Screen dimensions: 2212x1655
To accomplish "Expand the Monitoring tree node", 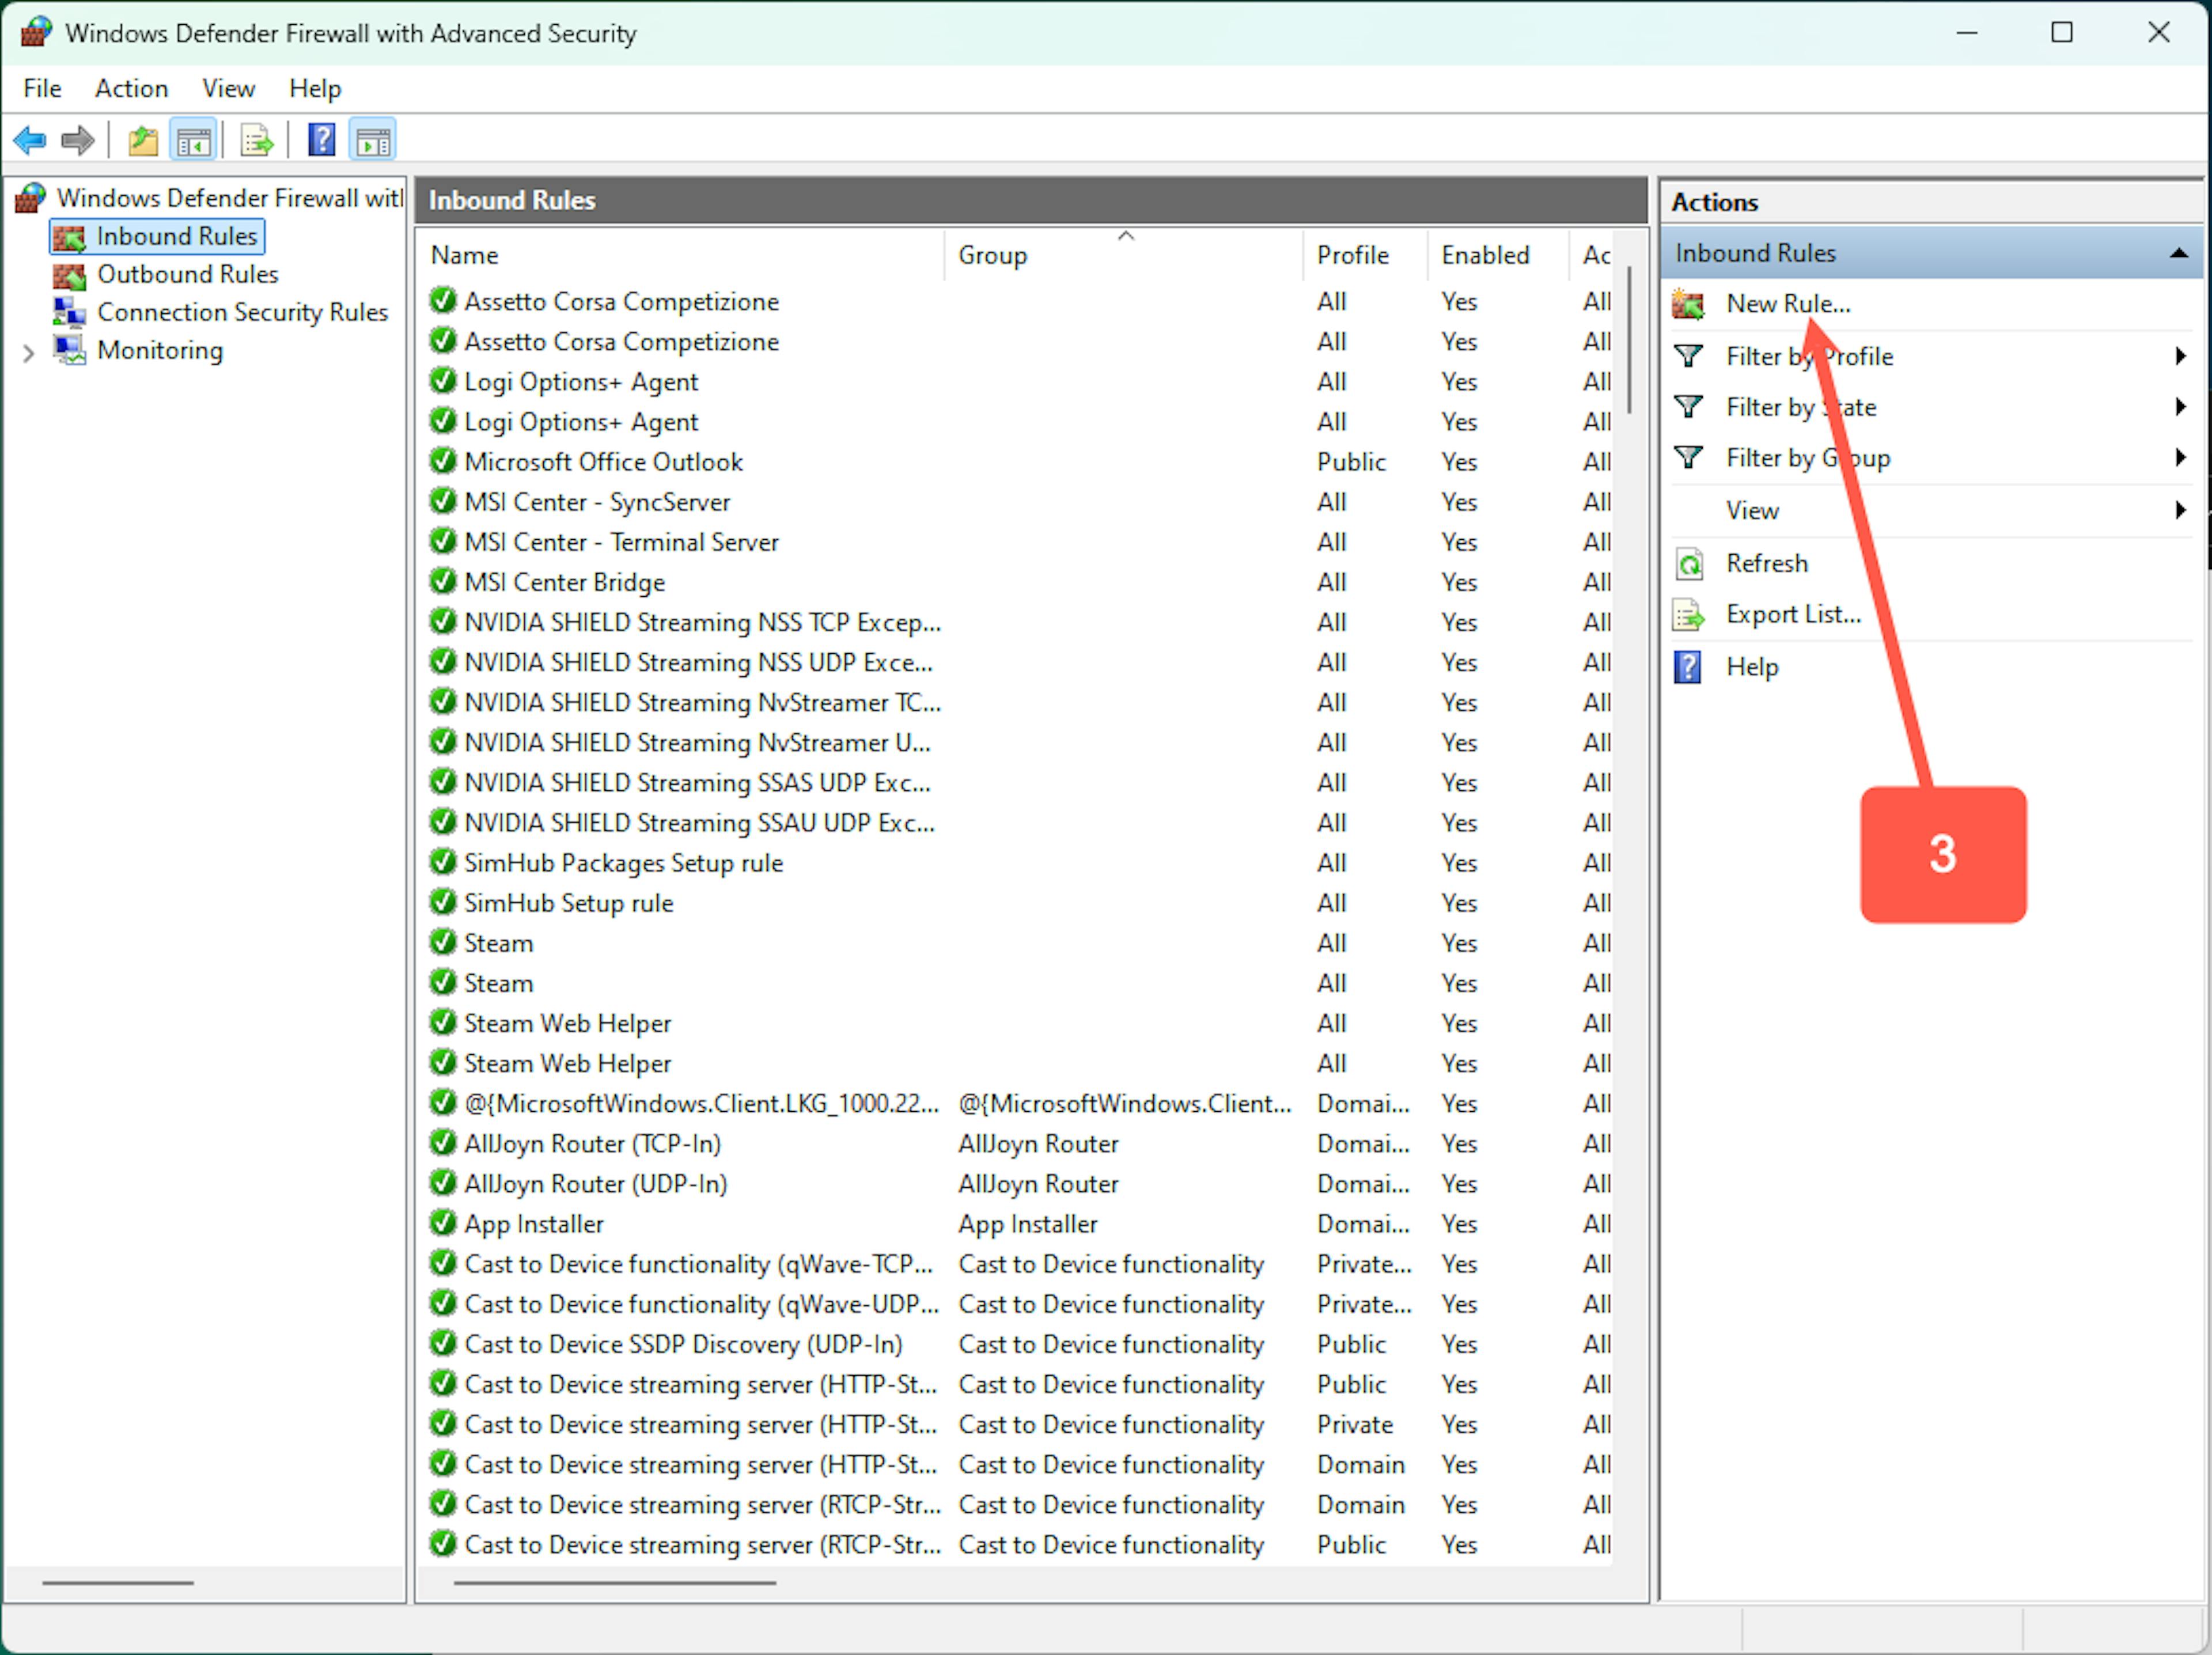I will [28, 352].
